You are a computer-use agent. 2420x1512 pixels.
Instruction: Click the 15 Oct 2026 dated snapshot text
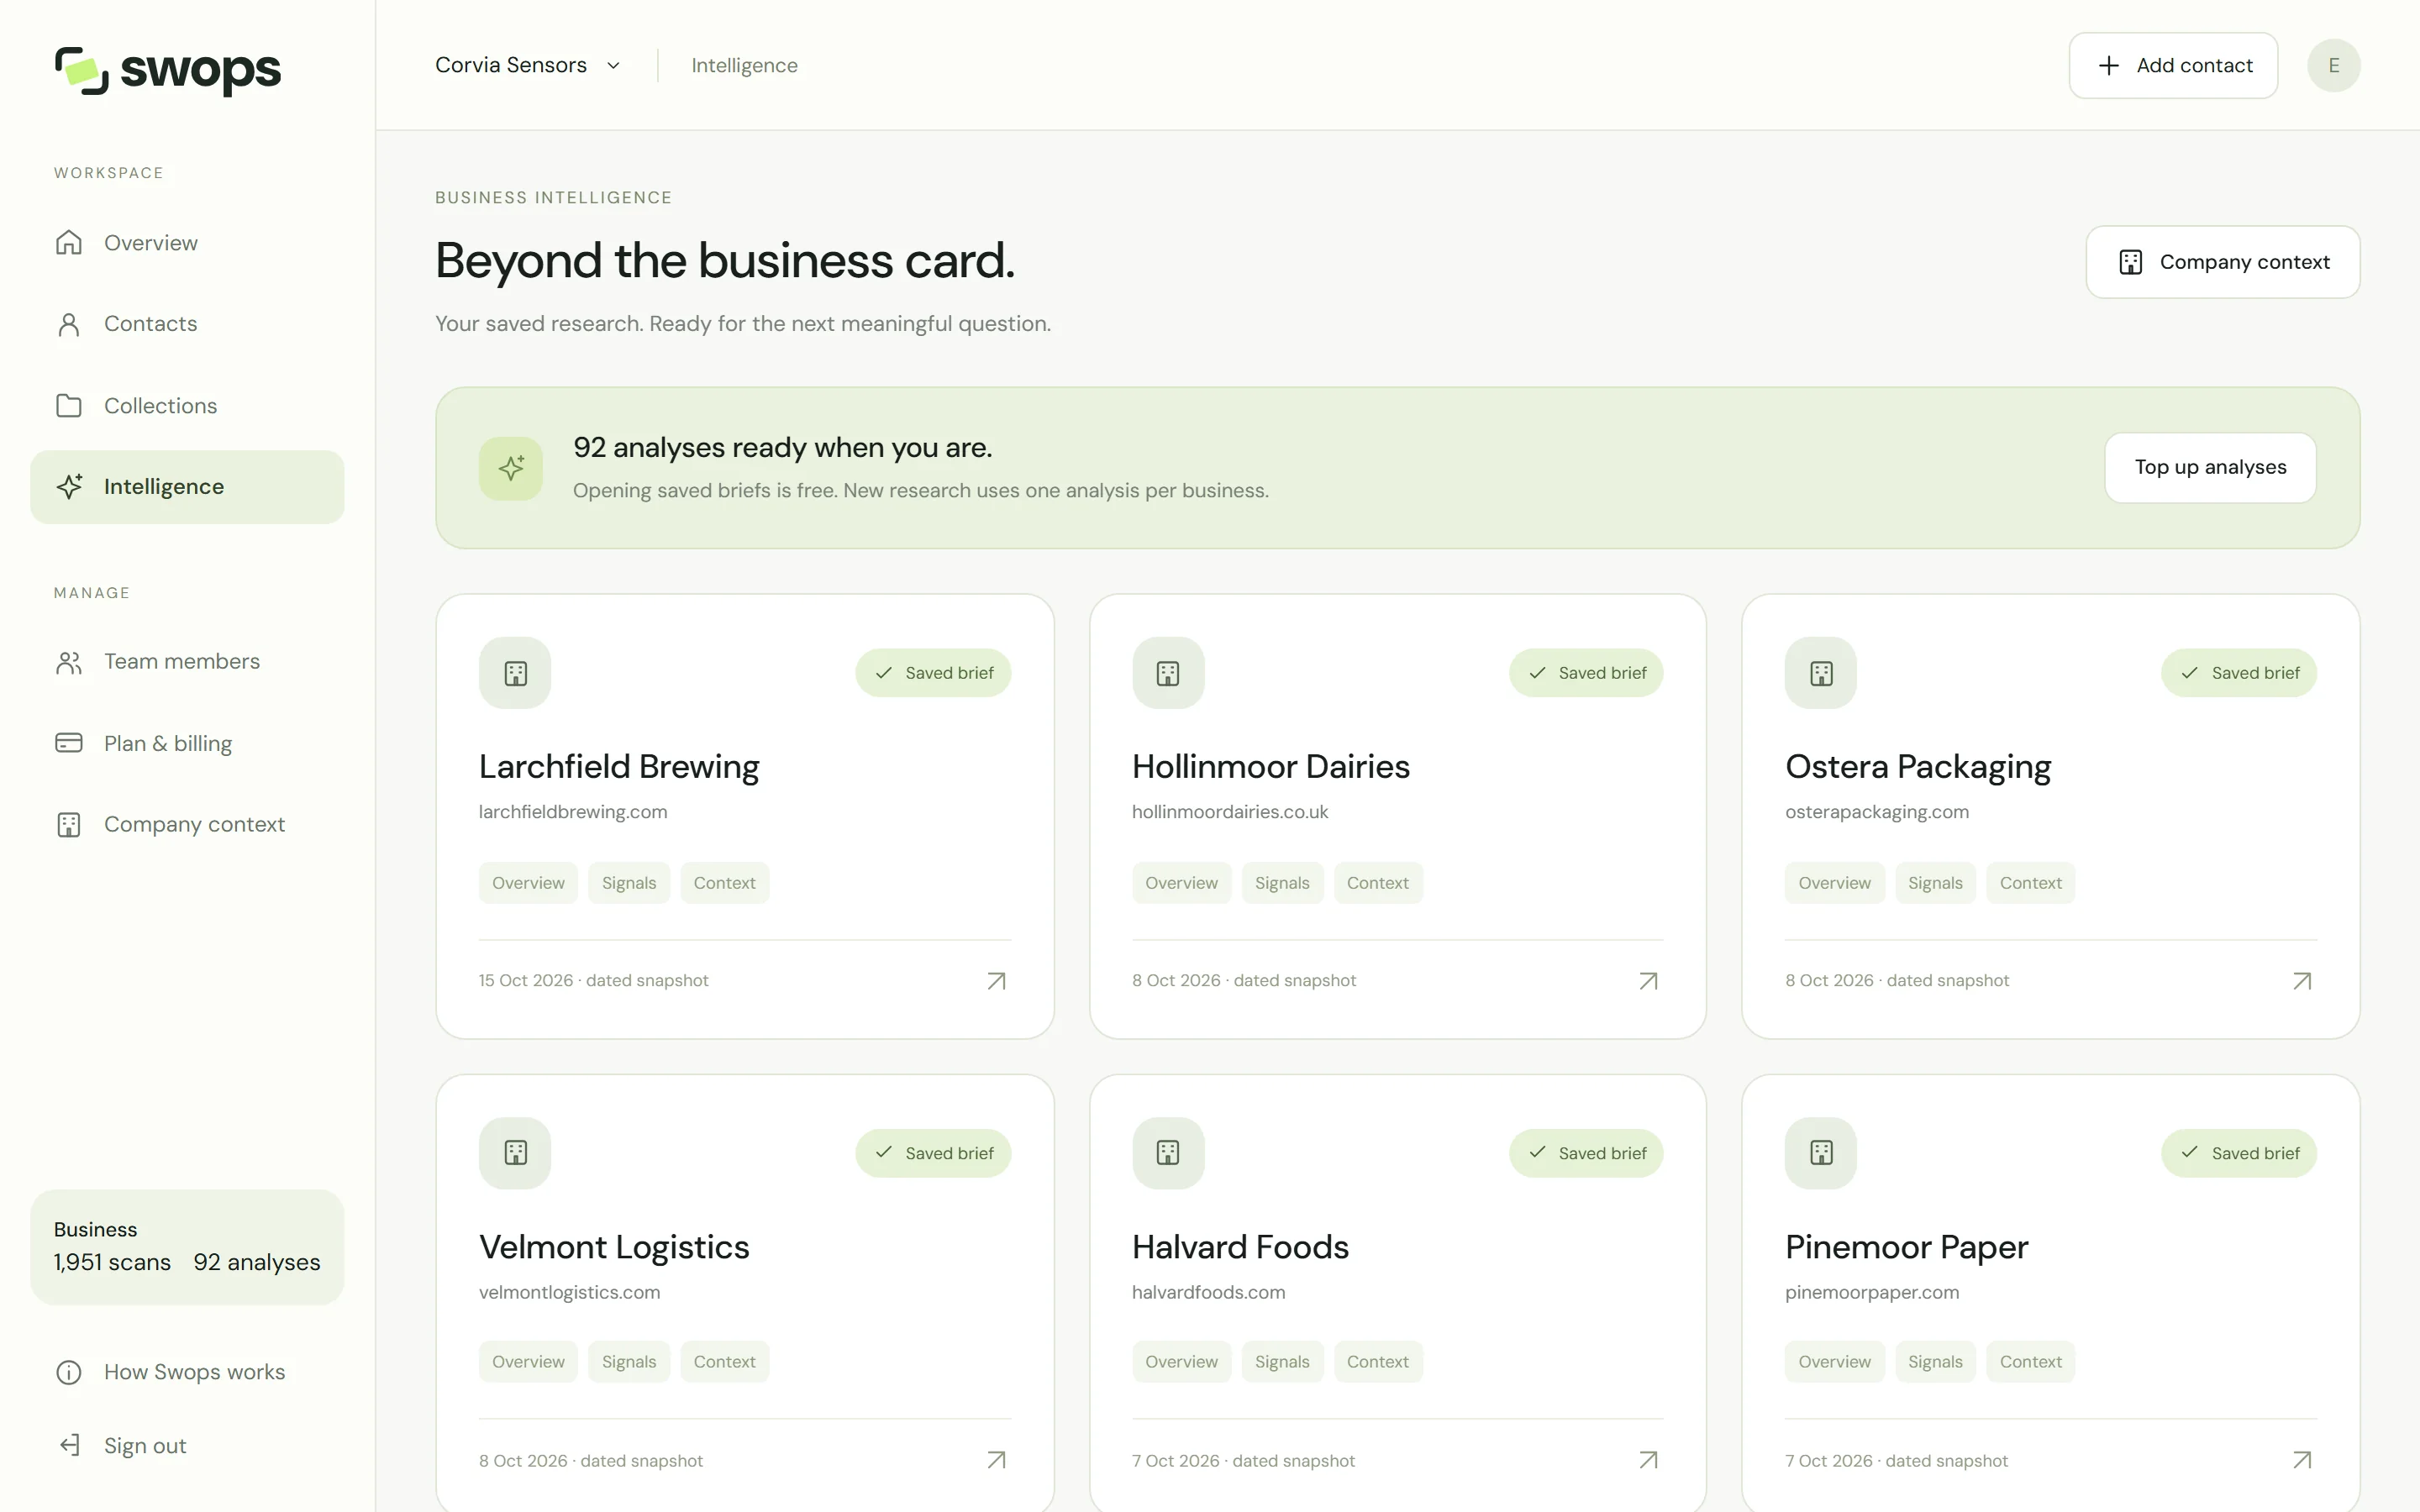point(593,981)
